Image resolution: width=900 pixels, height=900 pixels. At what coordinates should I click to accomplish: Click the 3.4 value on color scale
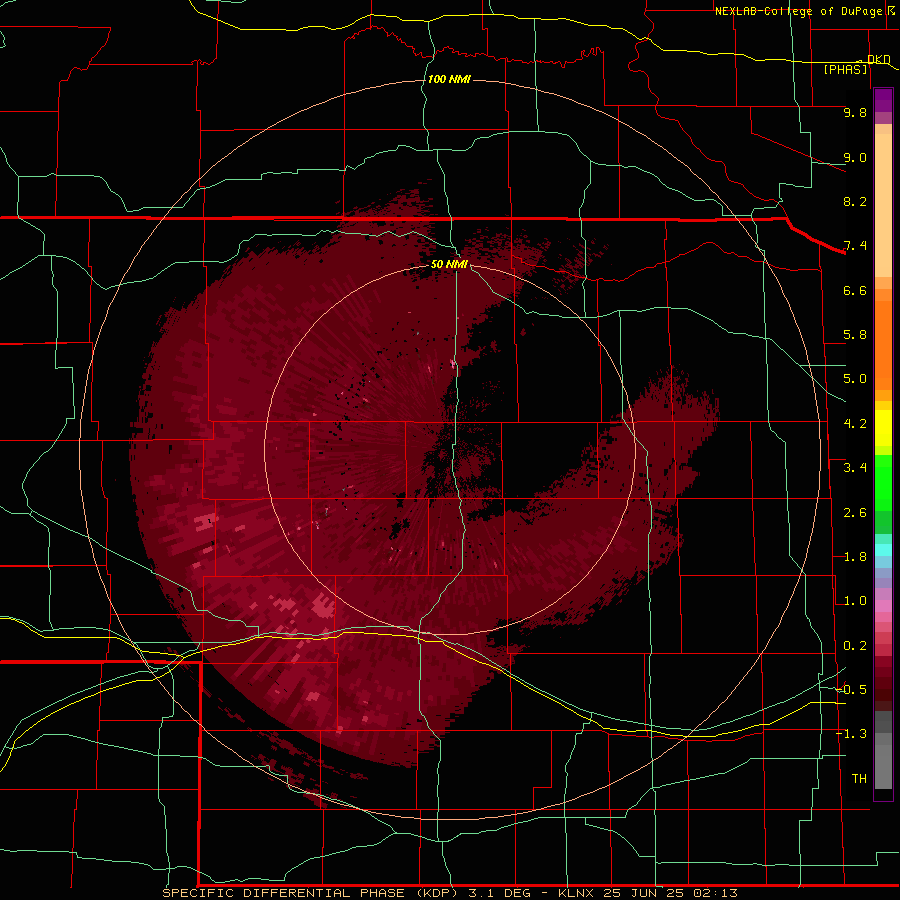[x=855, y=468]
